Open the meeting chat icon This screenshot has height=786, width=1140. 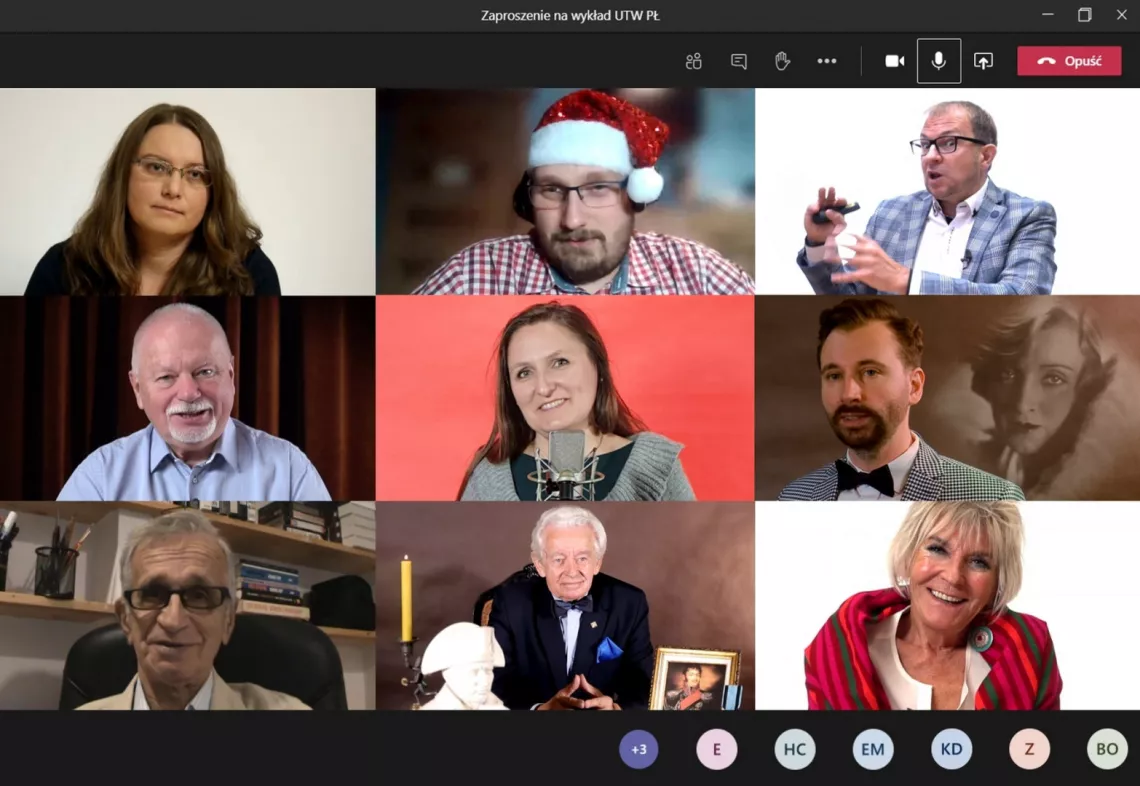(738, 61)
